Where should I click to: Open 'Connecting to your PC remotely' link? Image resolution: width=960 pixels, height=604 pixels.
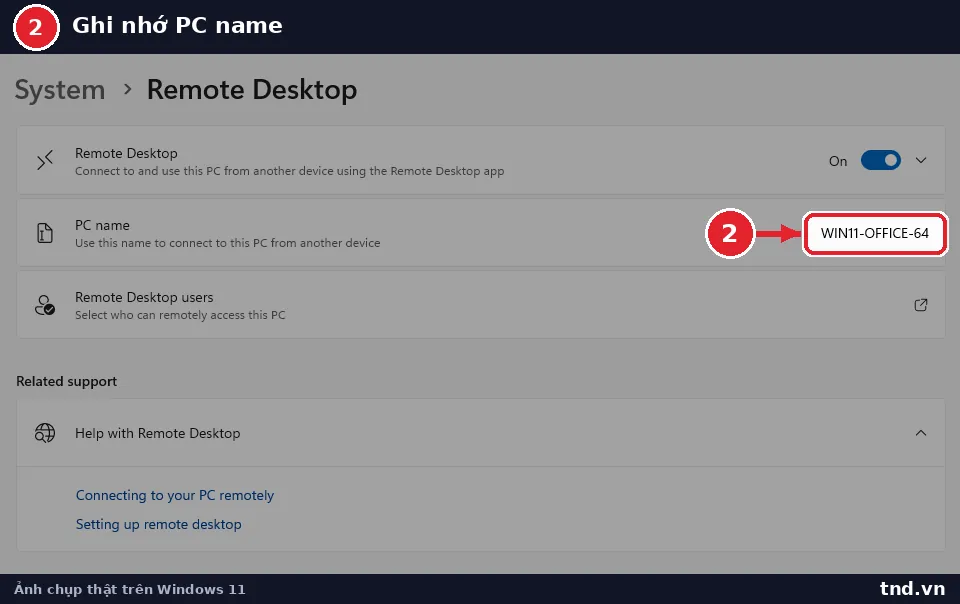tap(174, 495)
